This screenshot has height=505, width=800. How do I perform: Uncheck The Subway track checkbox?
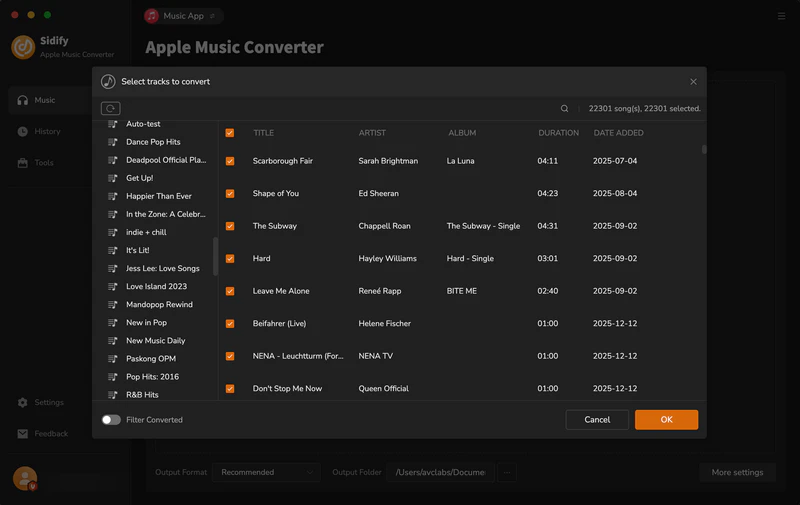230,226
